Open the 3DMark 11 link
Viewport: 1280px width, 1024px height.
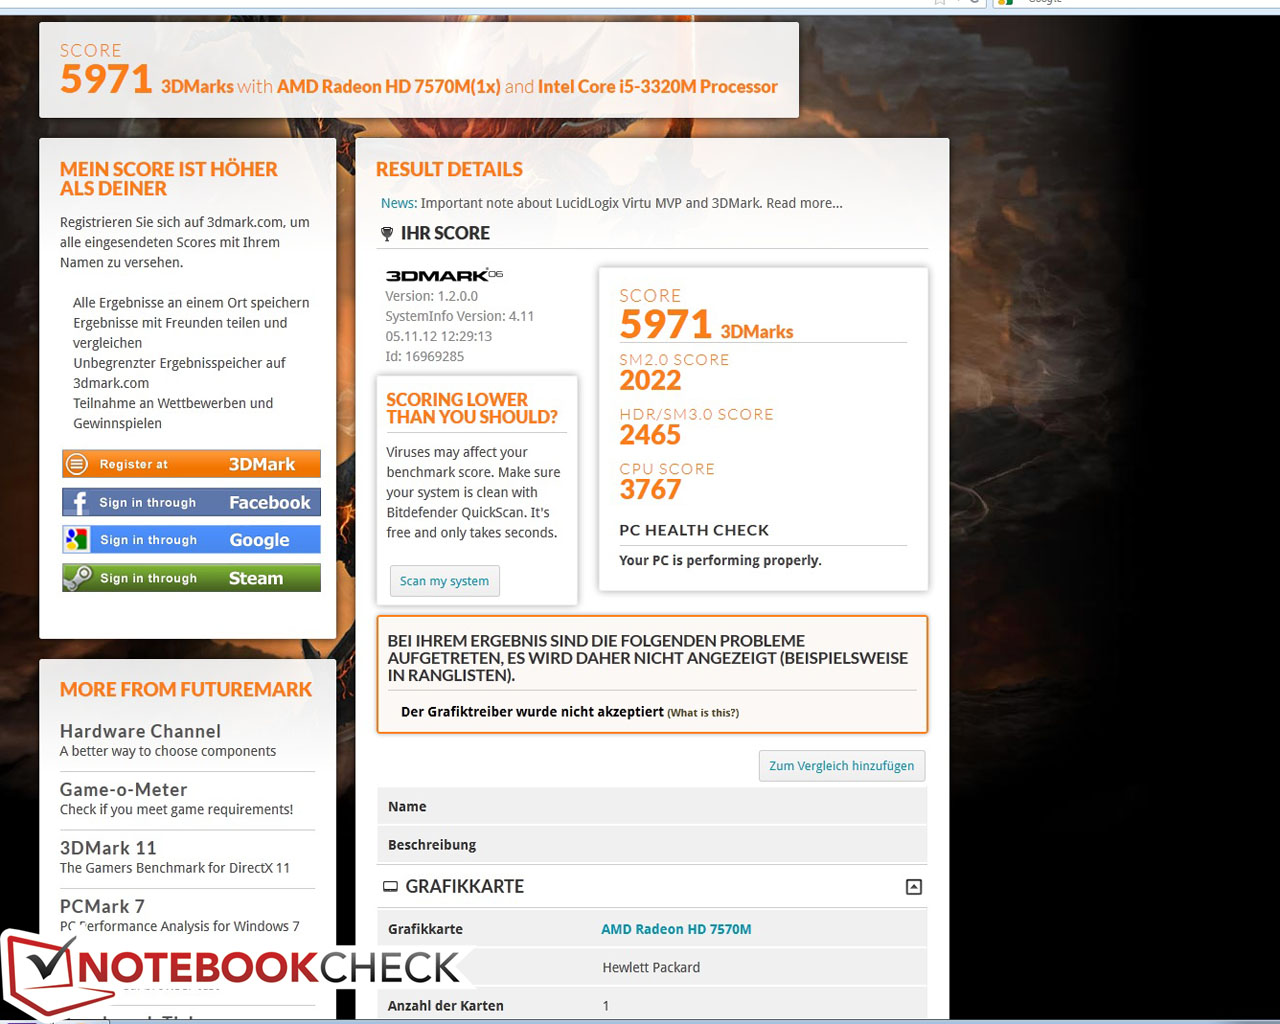tap(108, 848)
